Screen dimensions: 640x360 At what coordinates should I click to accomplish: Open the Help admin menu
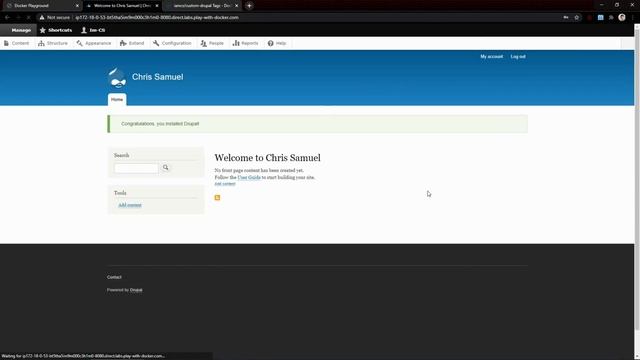[277, 43]
